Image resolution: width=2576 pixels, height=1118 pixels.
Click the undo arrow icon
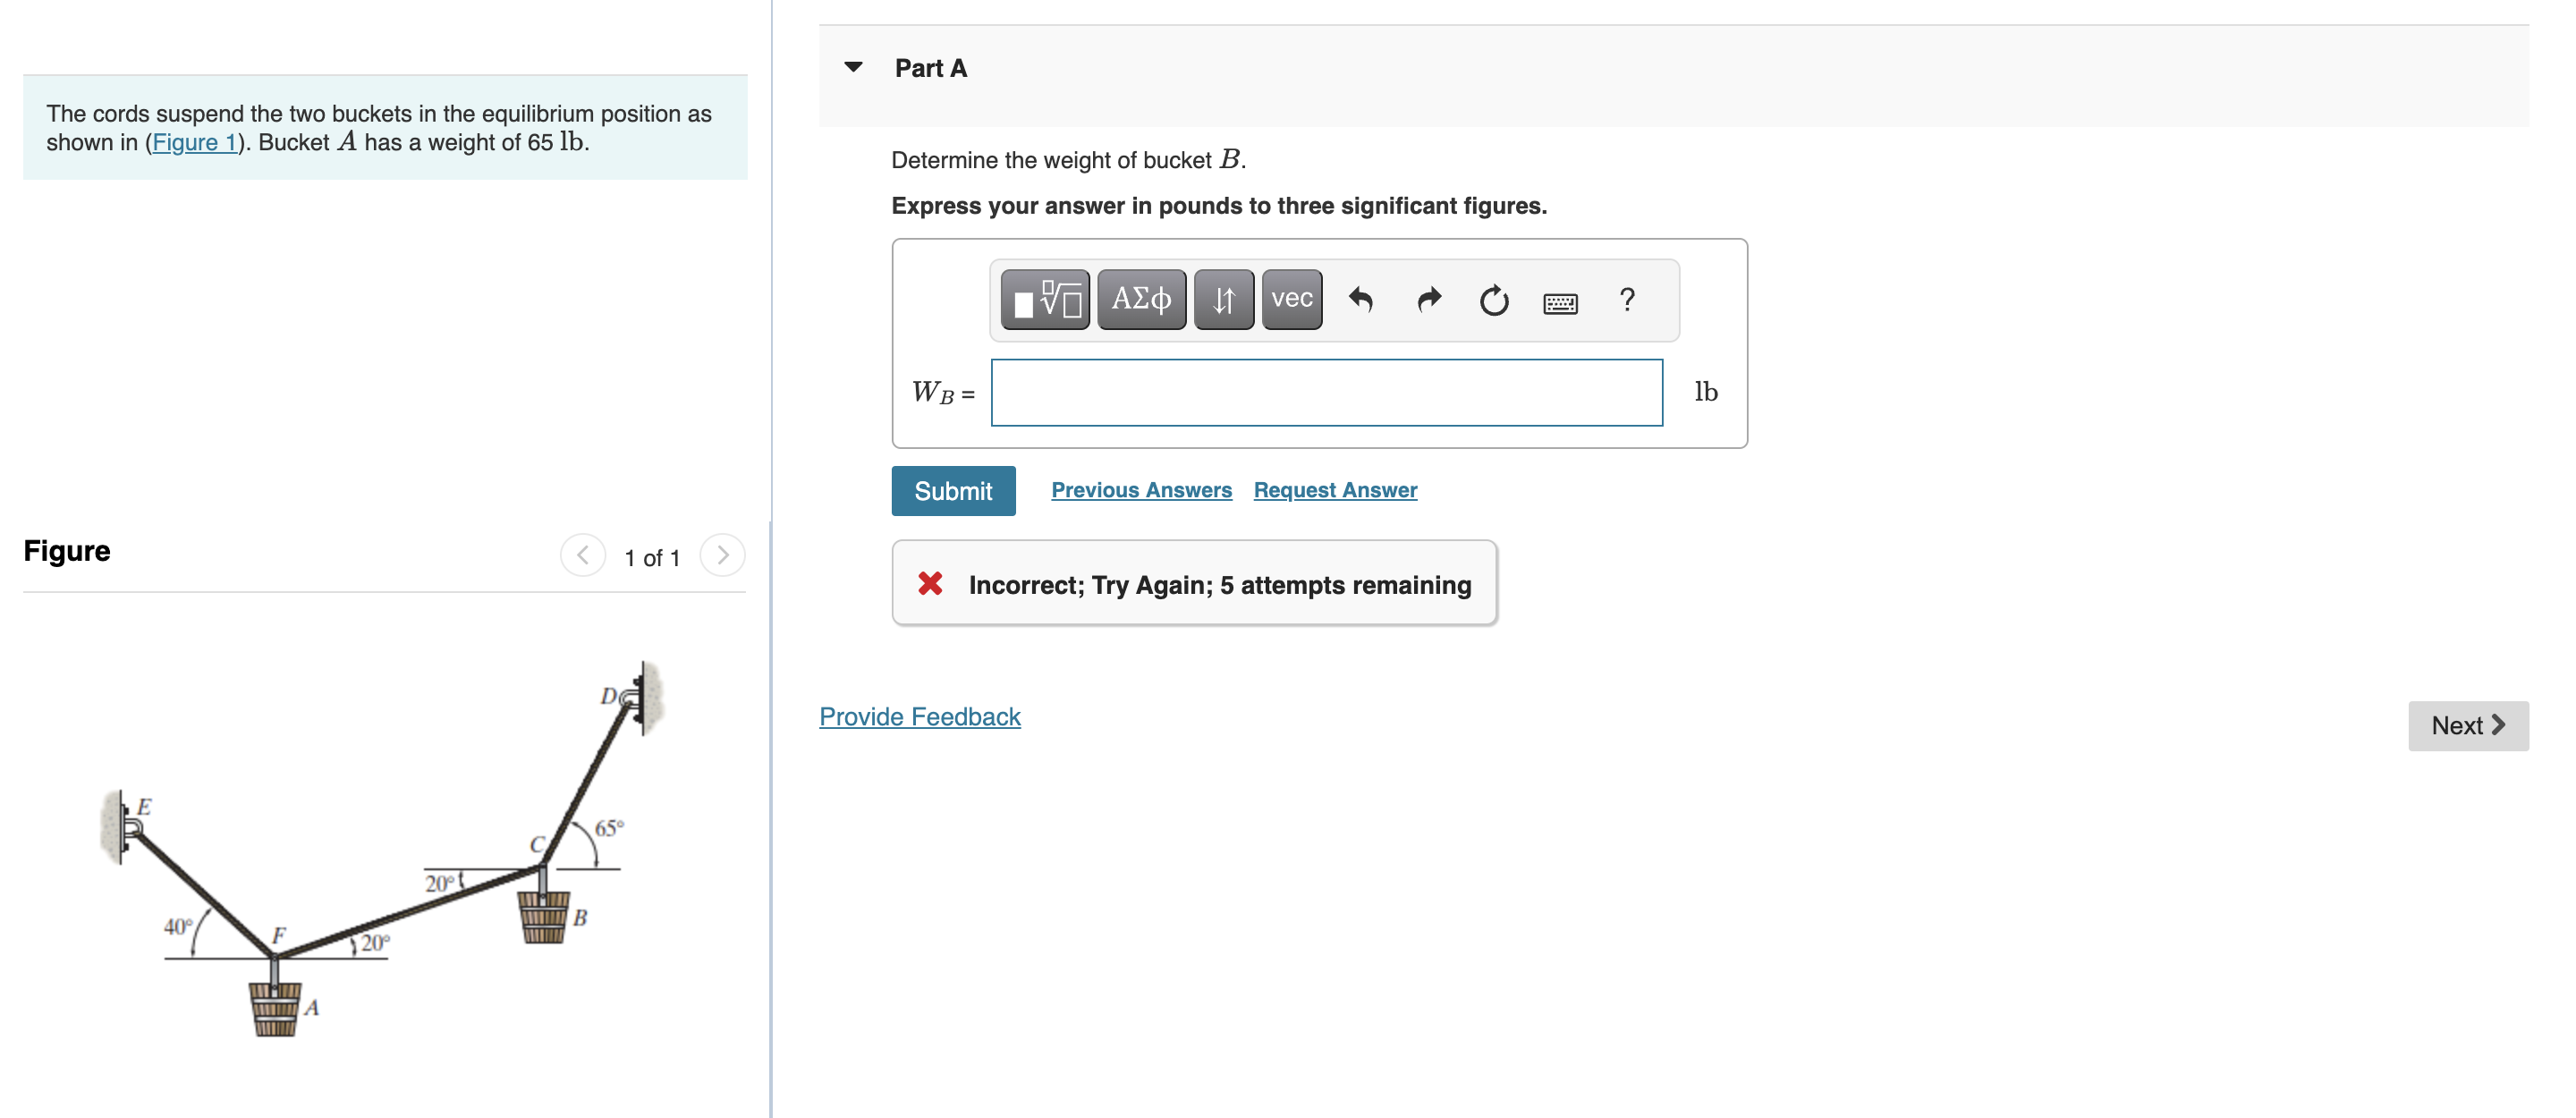coord(1360,299)
